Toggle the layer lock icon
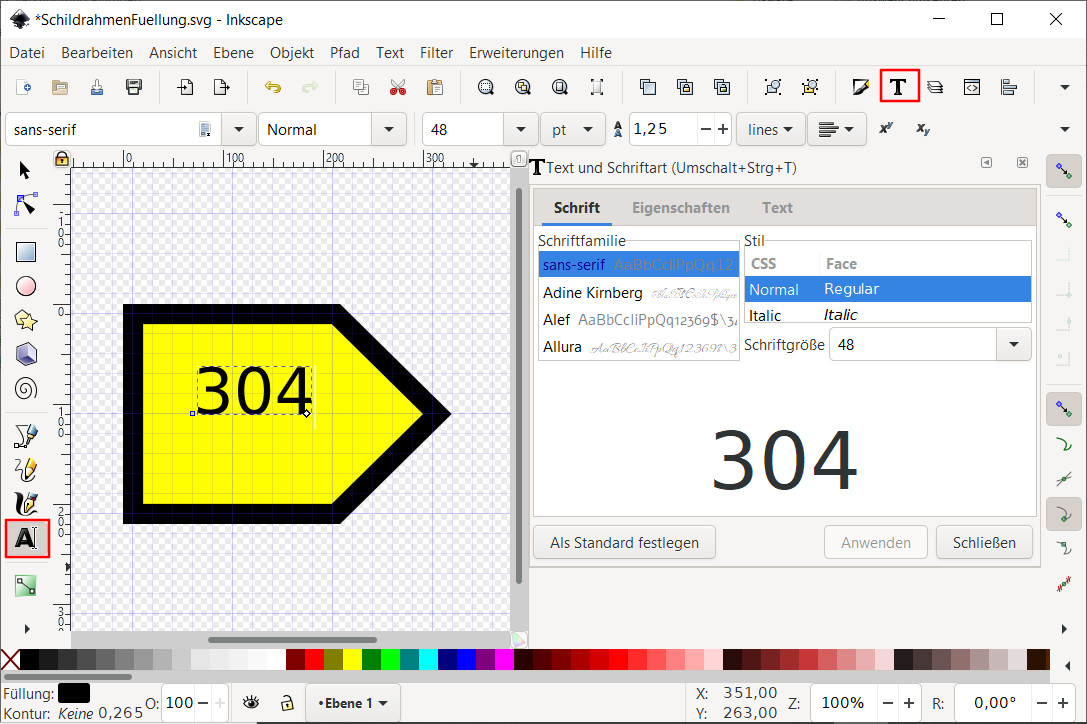The image size is (1087, 724). (286, 703)
